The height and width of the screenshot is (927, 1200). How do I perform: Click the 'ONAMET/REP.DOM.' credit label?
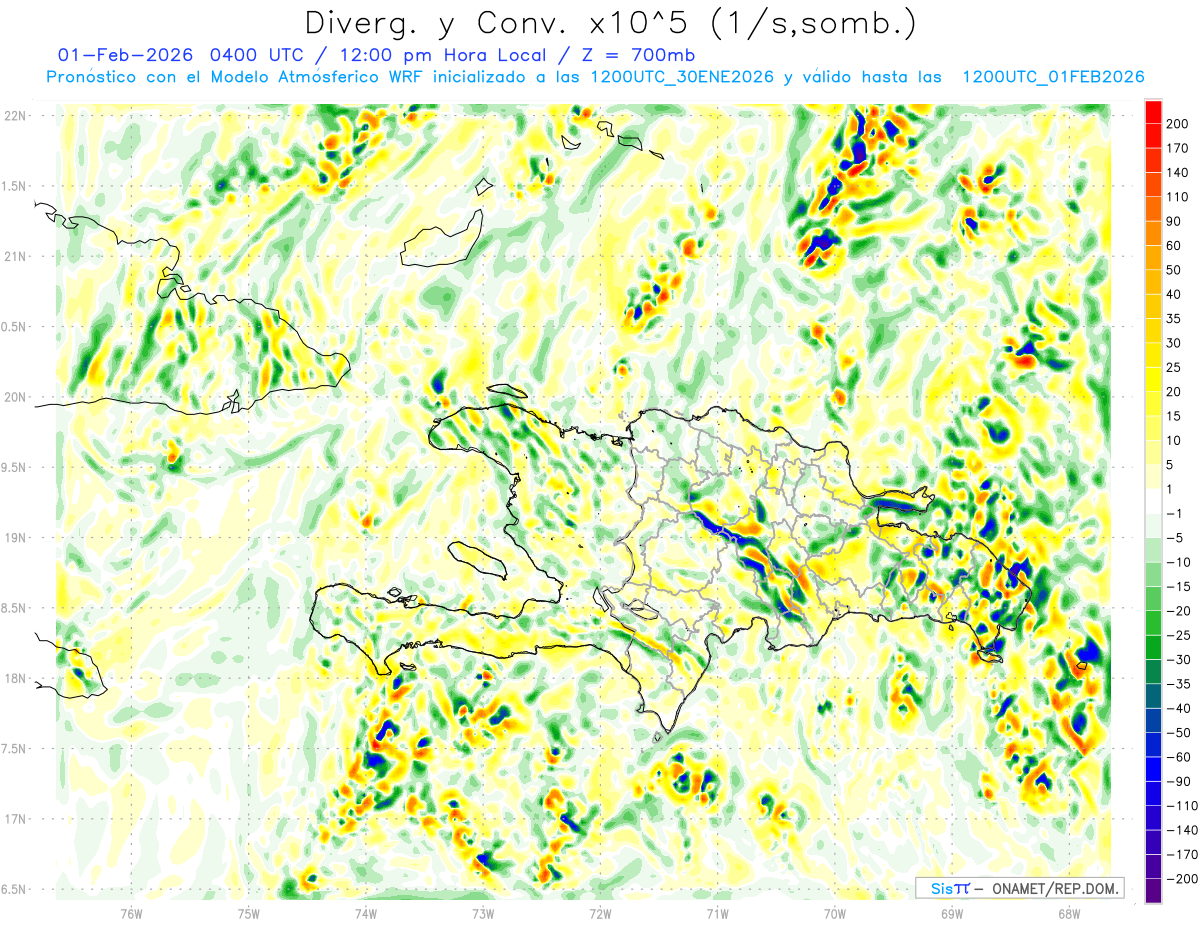(x=1056, y=888)
